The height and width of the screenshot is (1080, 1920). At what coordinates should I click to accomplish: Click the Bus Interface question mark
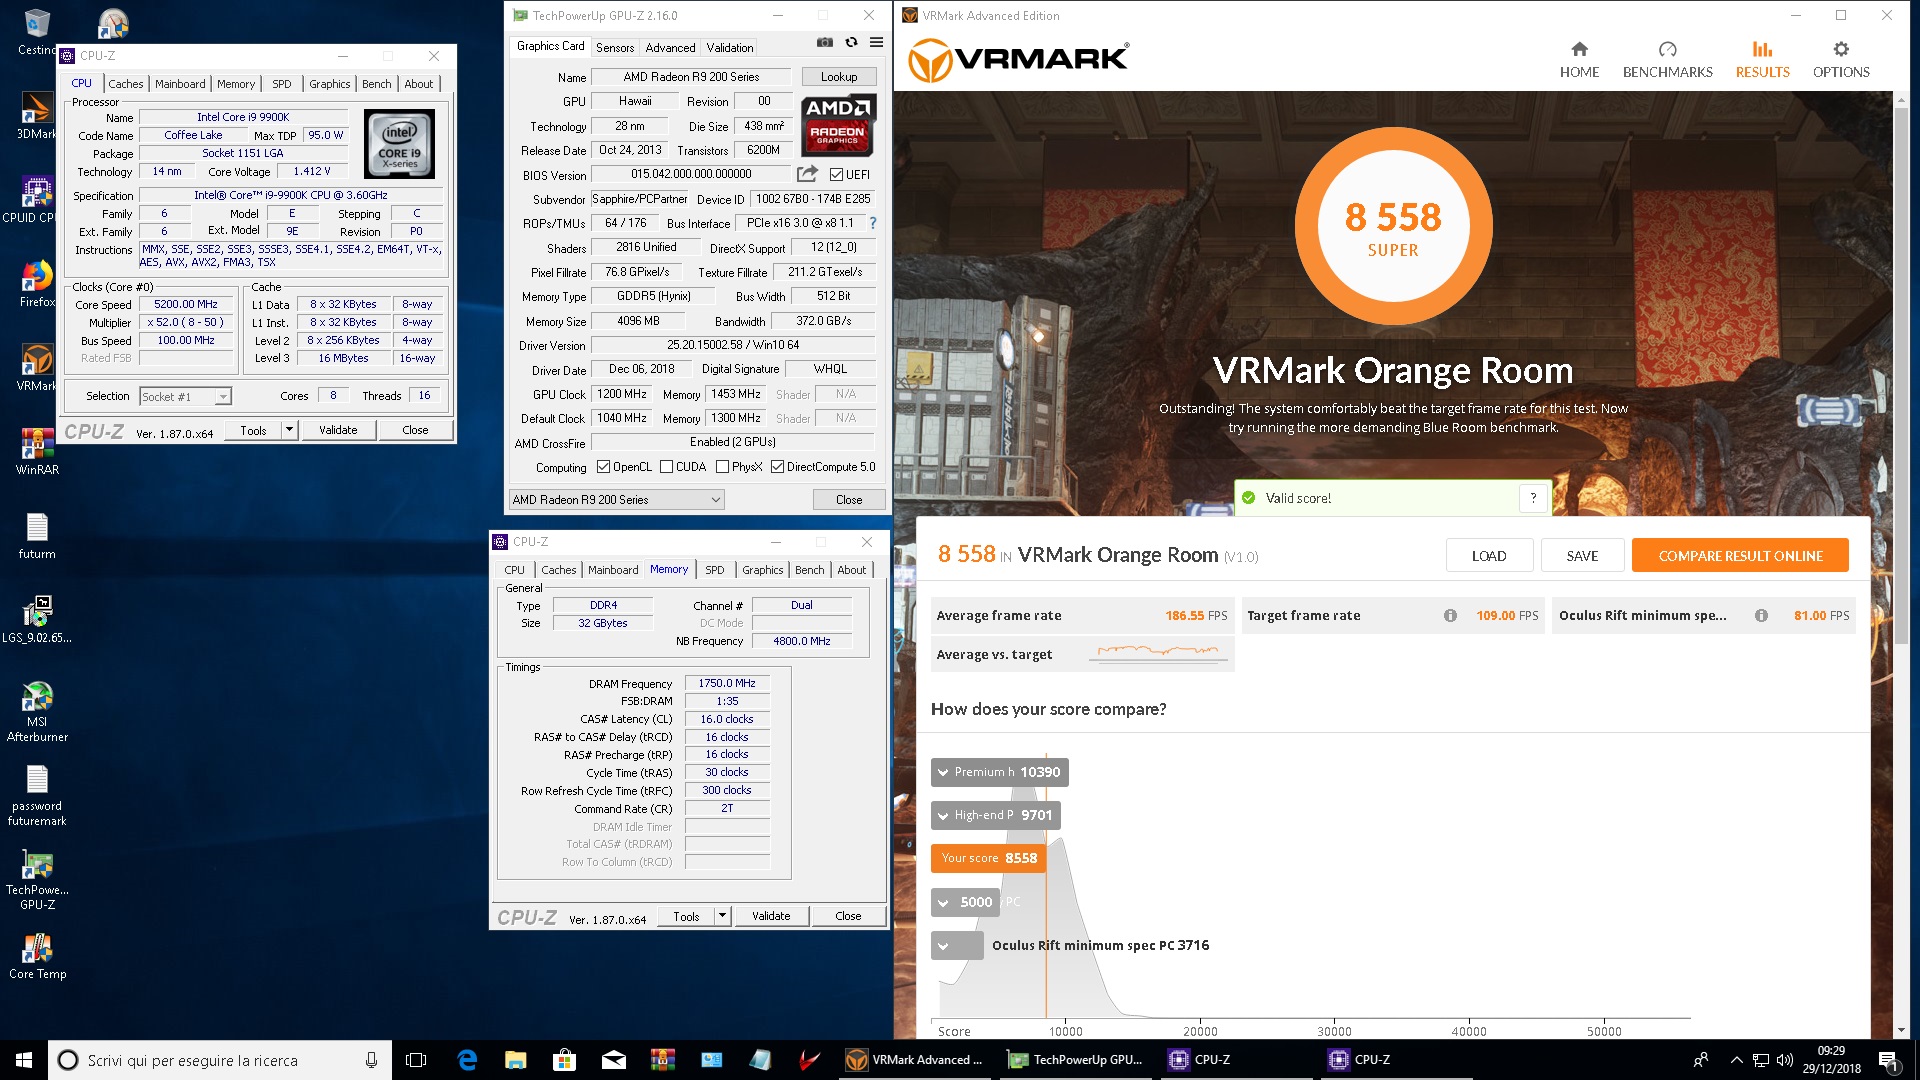point(872,223)
